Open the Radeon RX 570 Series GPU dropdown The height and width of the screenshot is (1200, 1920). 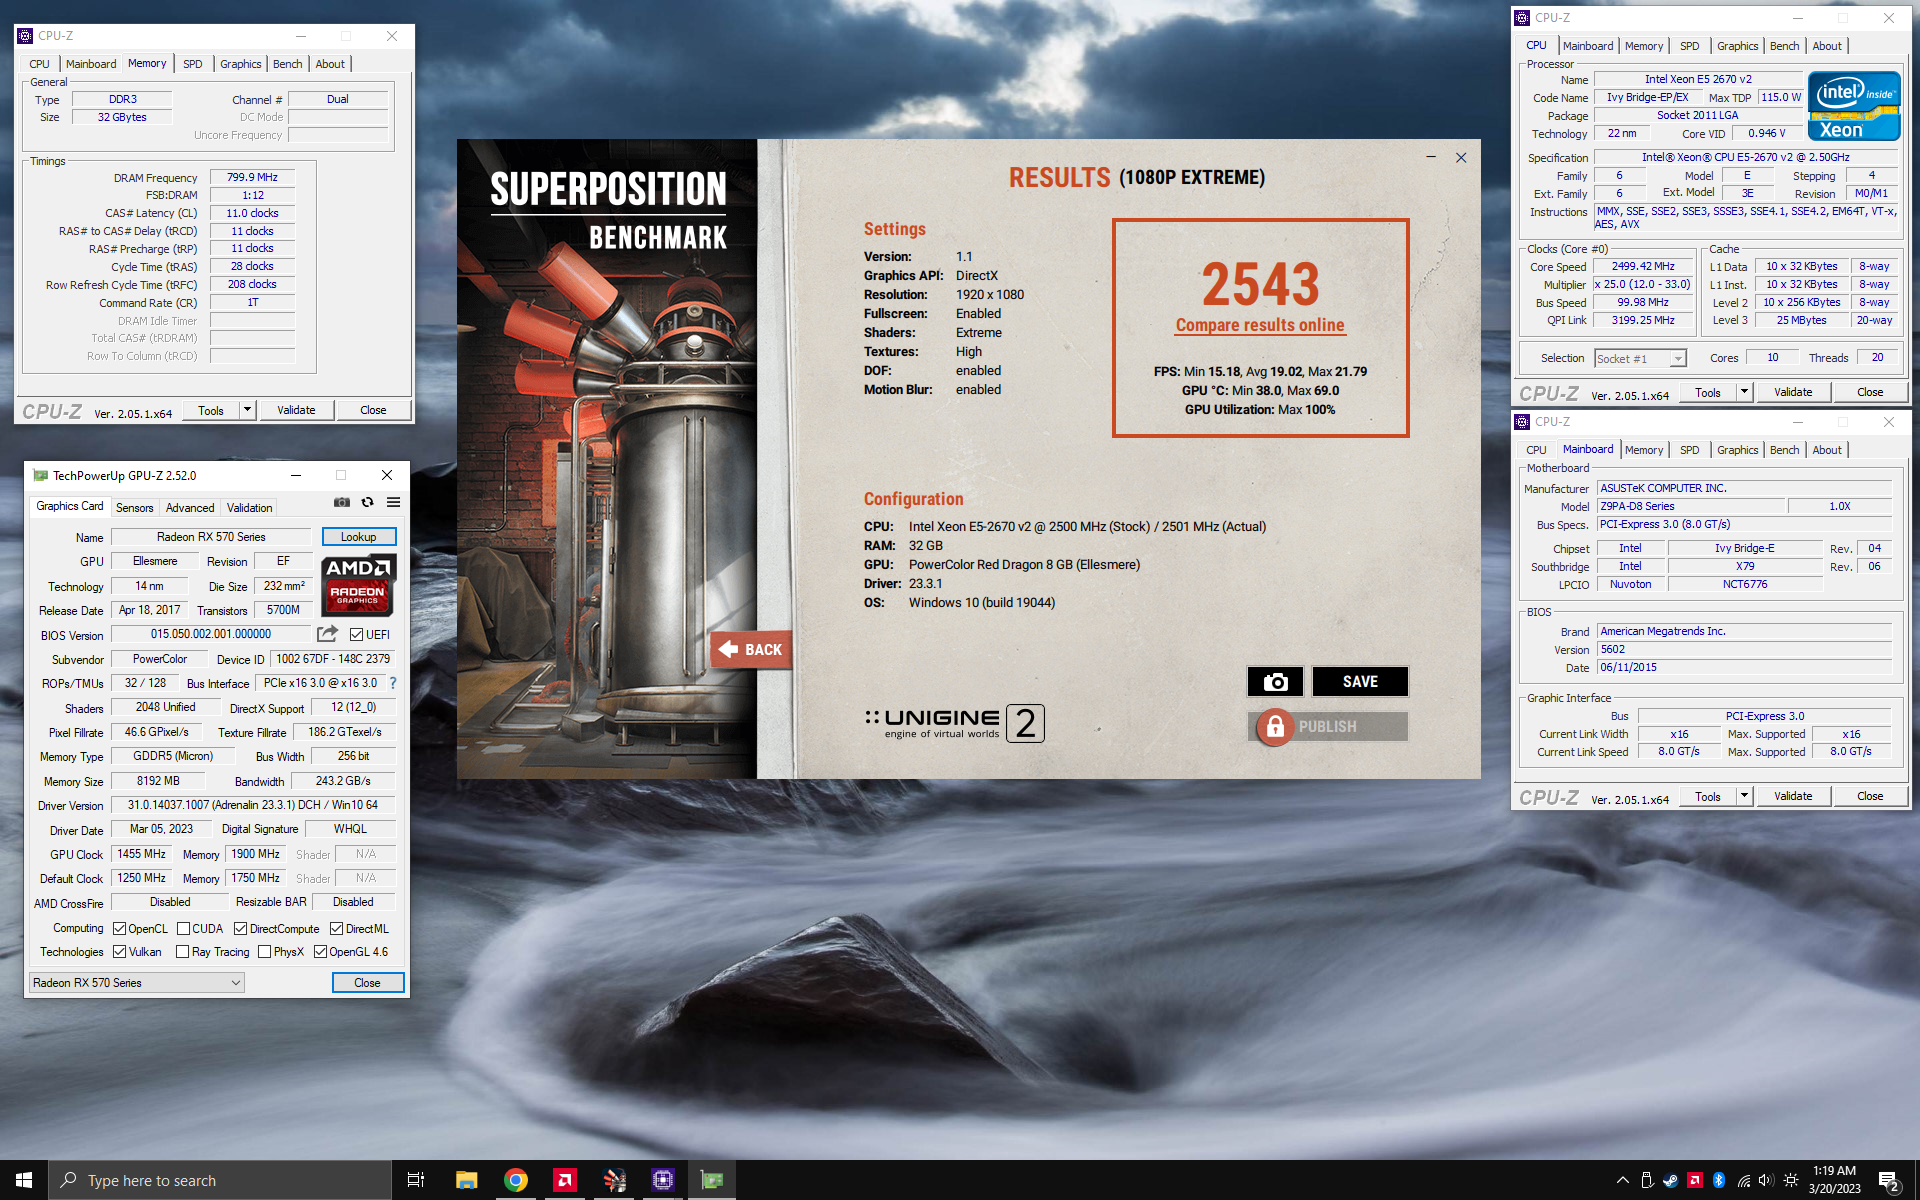(137, 983)
